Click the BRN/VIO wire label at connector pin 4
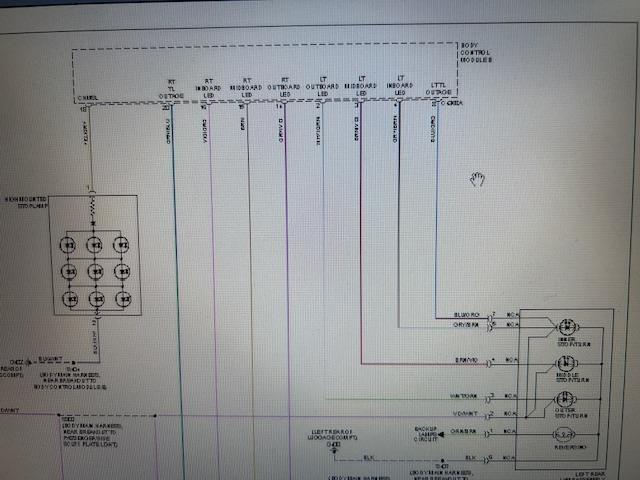The width and height of the screenshot is (640, 480). pos(467,360)
